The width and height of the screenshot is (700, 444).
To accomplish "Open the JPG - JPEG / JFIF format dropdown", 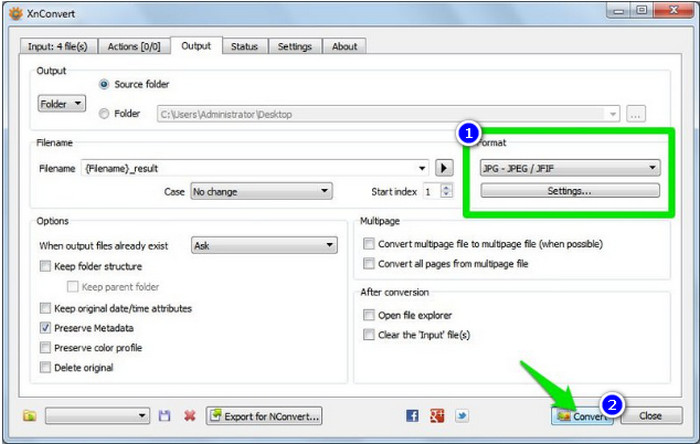I will 570,168.
